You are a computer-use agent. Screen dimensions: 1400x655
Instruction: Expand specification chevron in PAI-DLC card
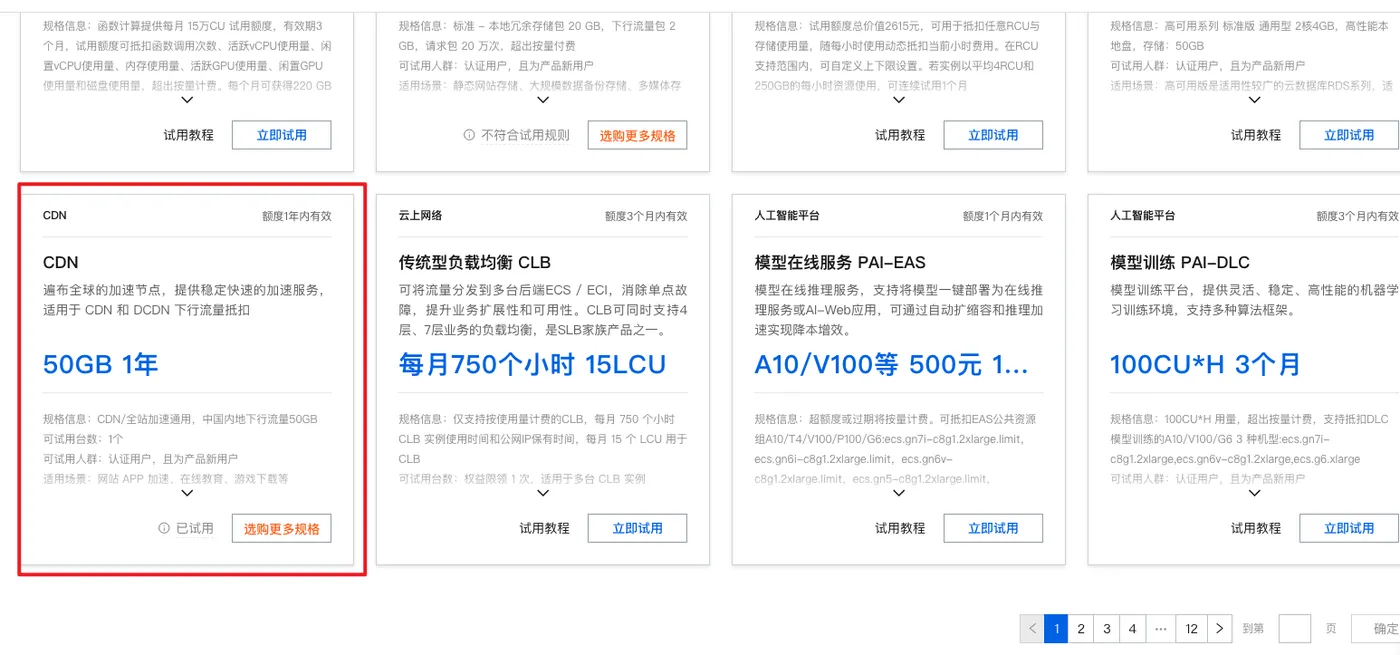click(1255, 493)
